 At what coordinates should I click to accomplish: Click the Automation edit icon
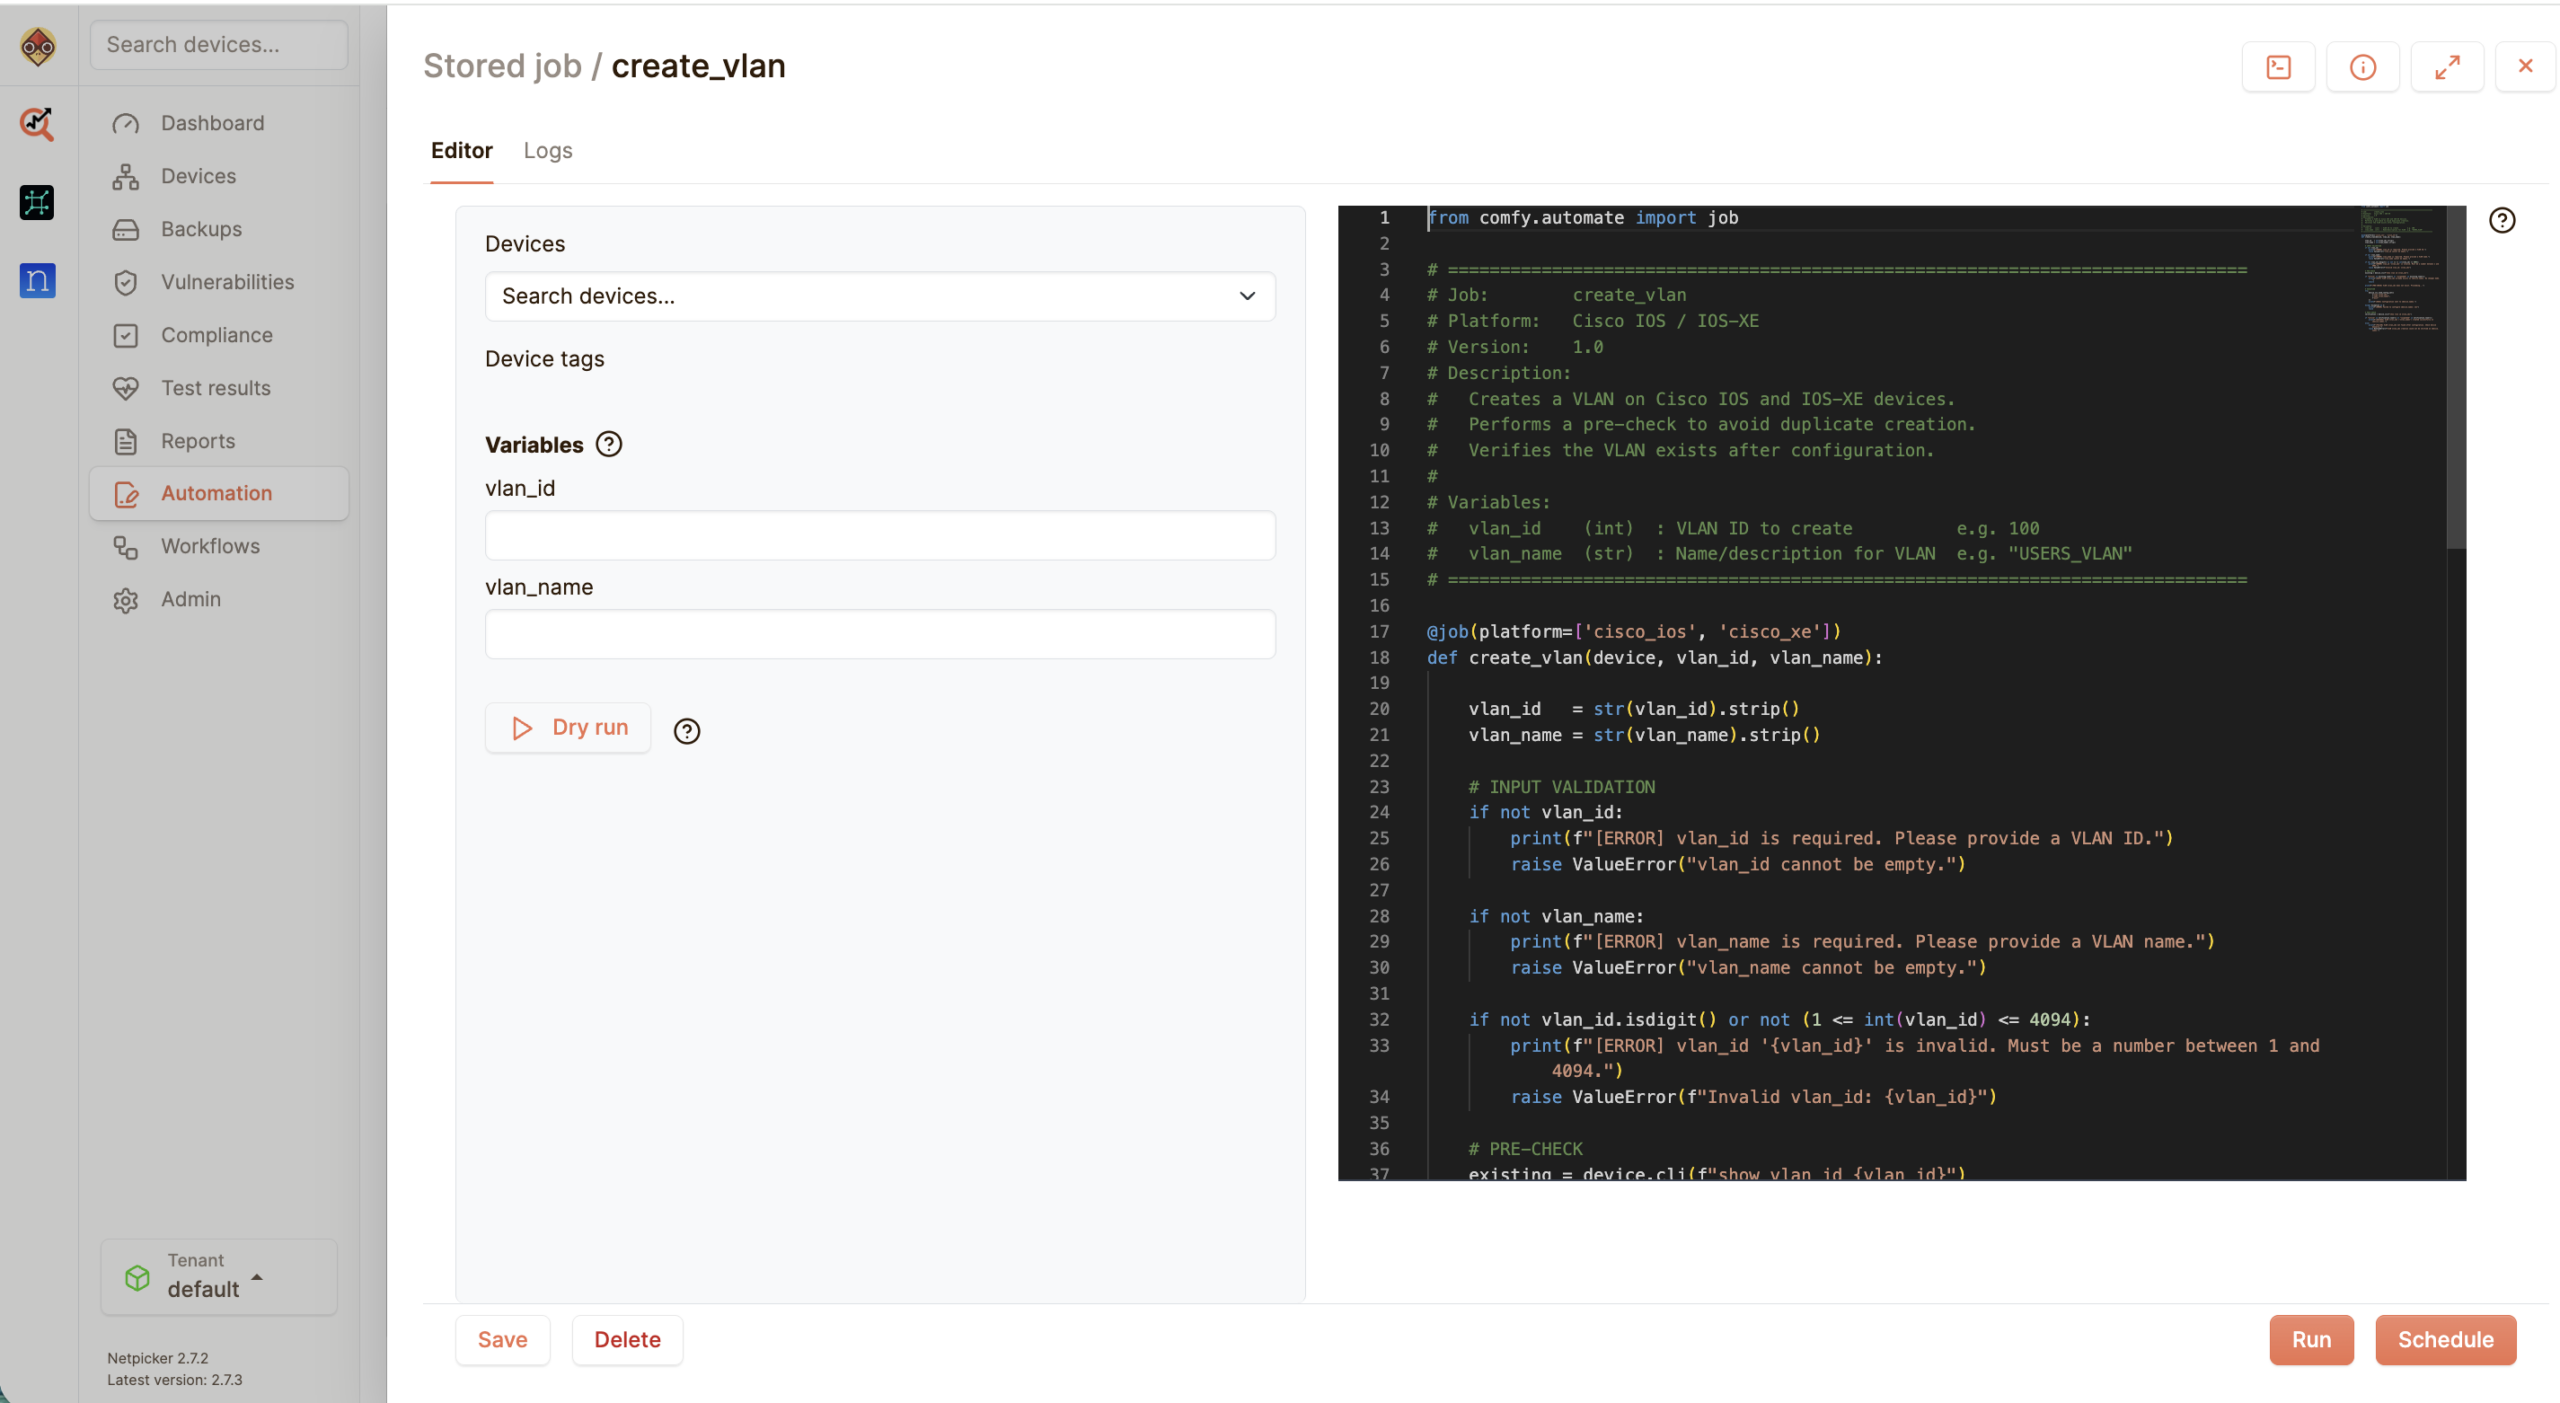(126, 494)
